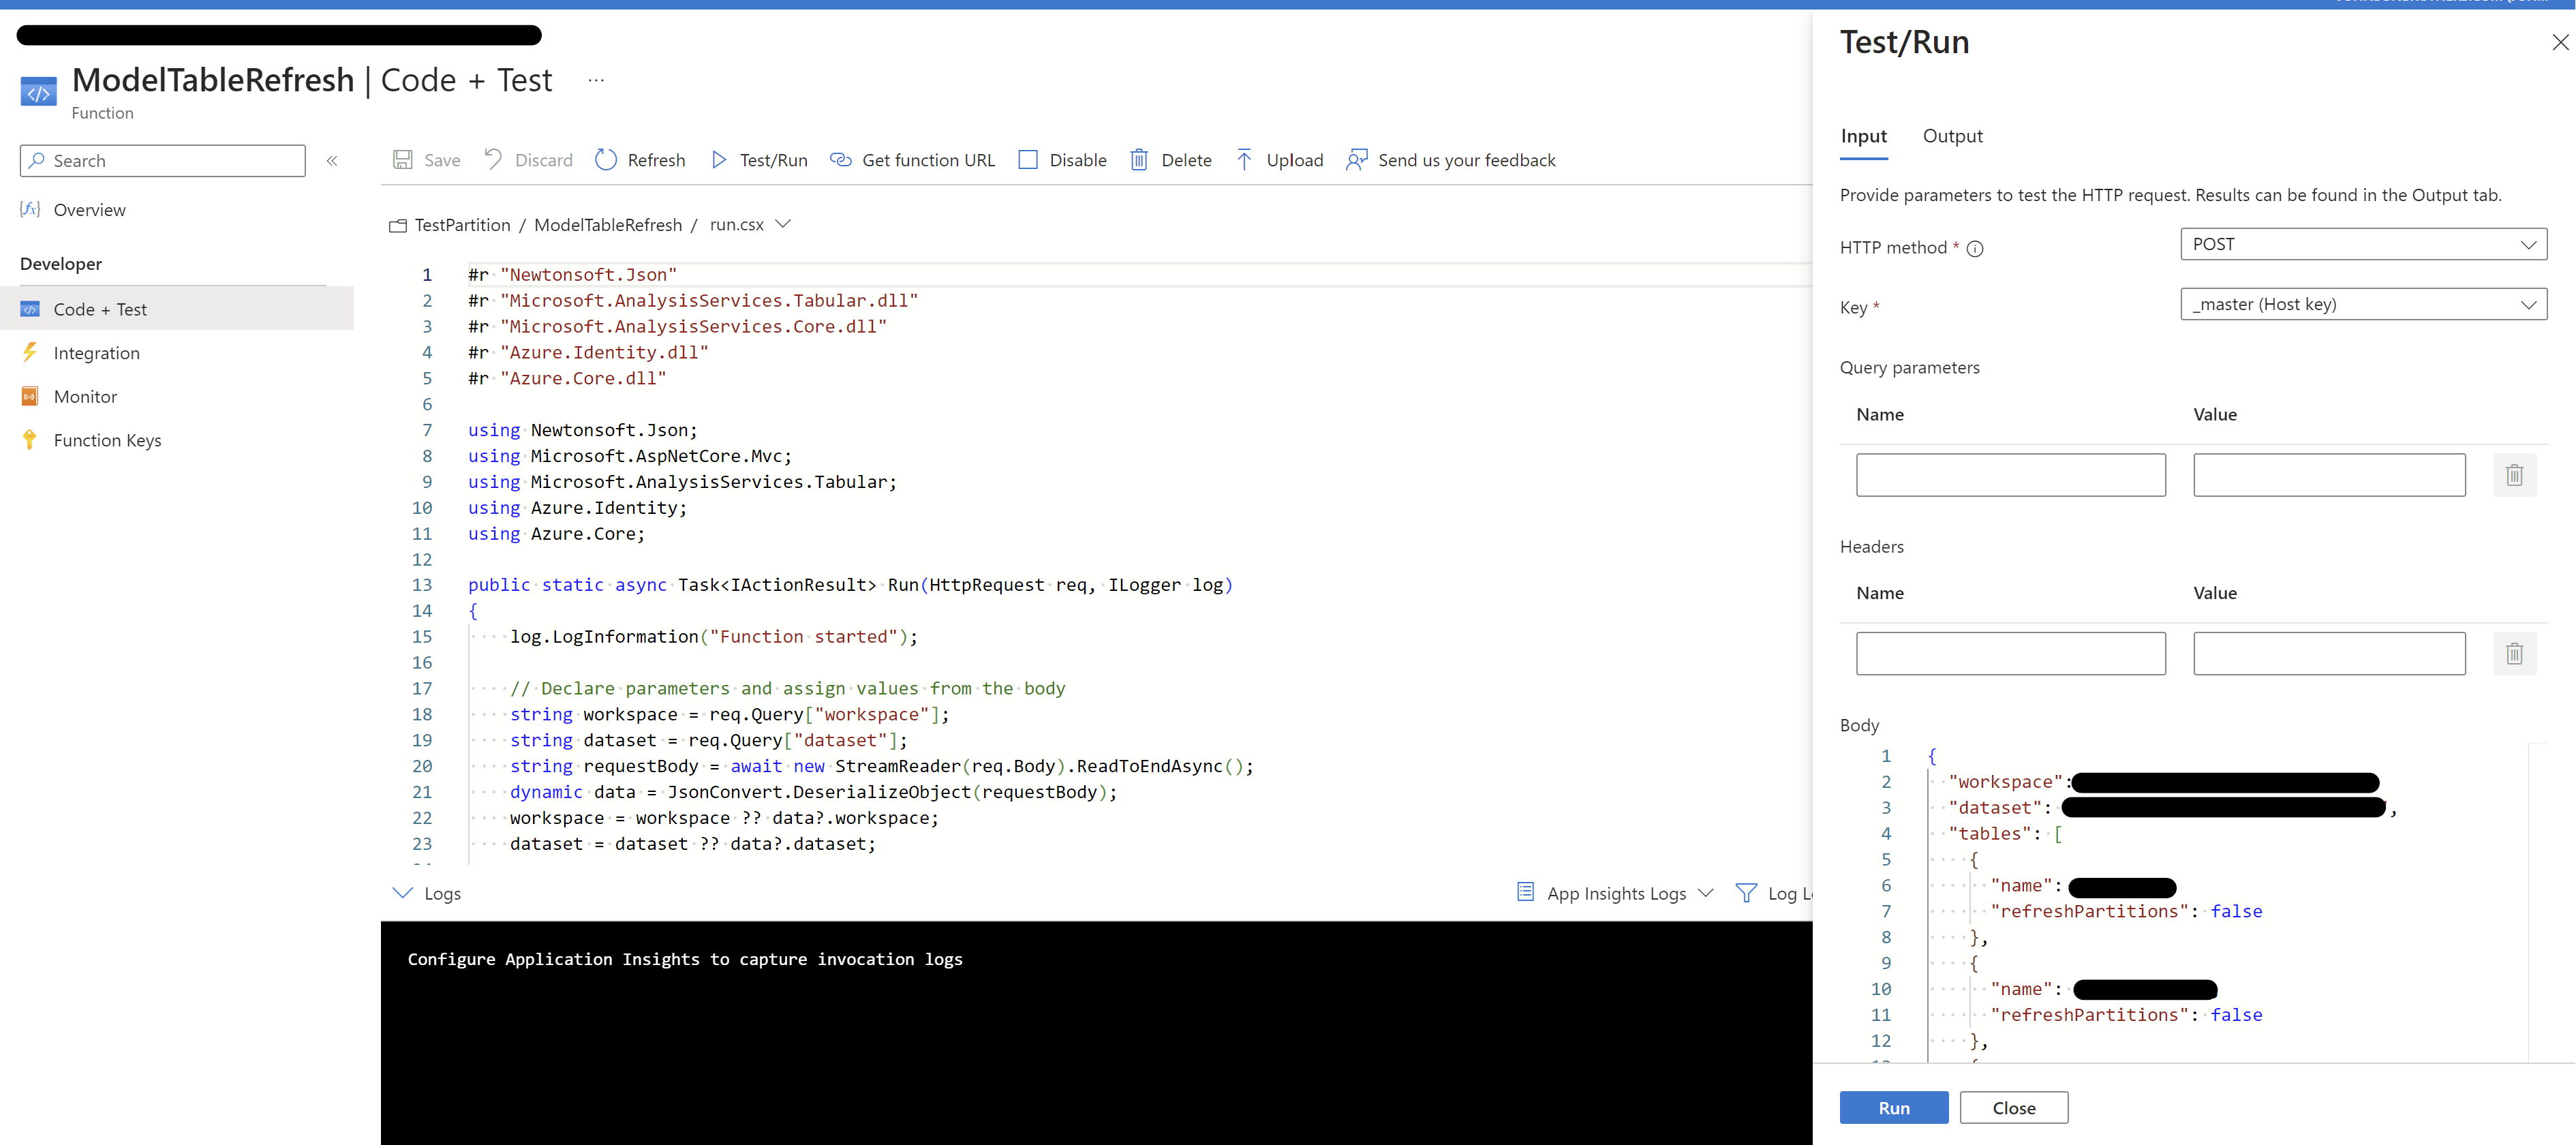Click the feedback person icon
This screenshot has width=2576, height=1145.
[1356, 160]
